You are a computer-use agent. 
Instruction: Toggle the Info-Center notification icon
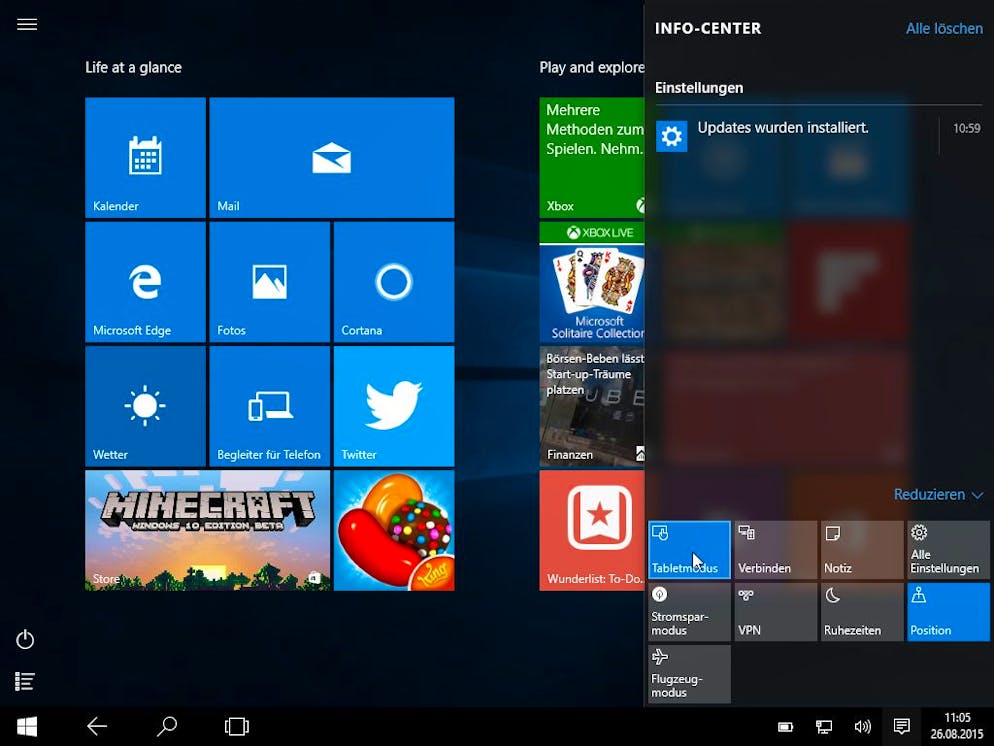coord(901,726)
